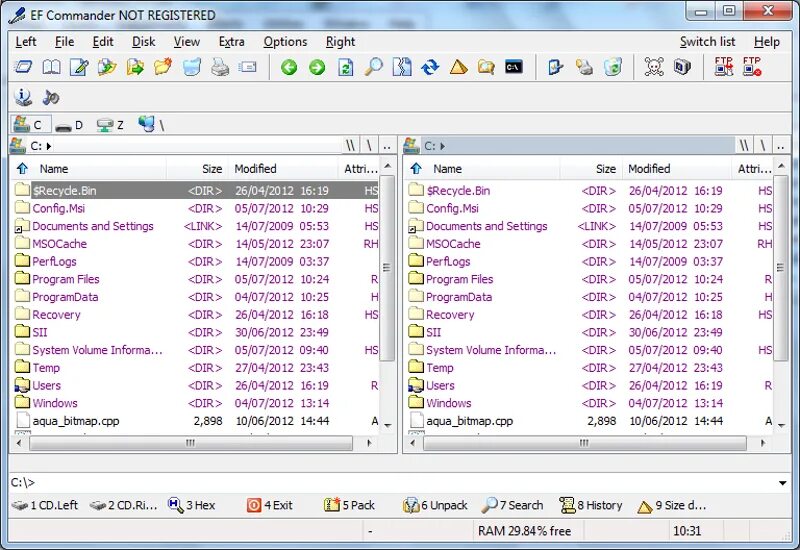
Task: Click the refresh document icon in toolbar
Action: (345, 67)
